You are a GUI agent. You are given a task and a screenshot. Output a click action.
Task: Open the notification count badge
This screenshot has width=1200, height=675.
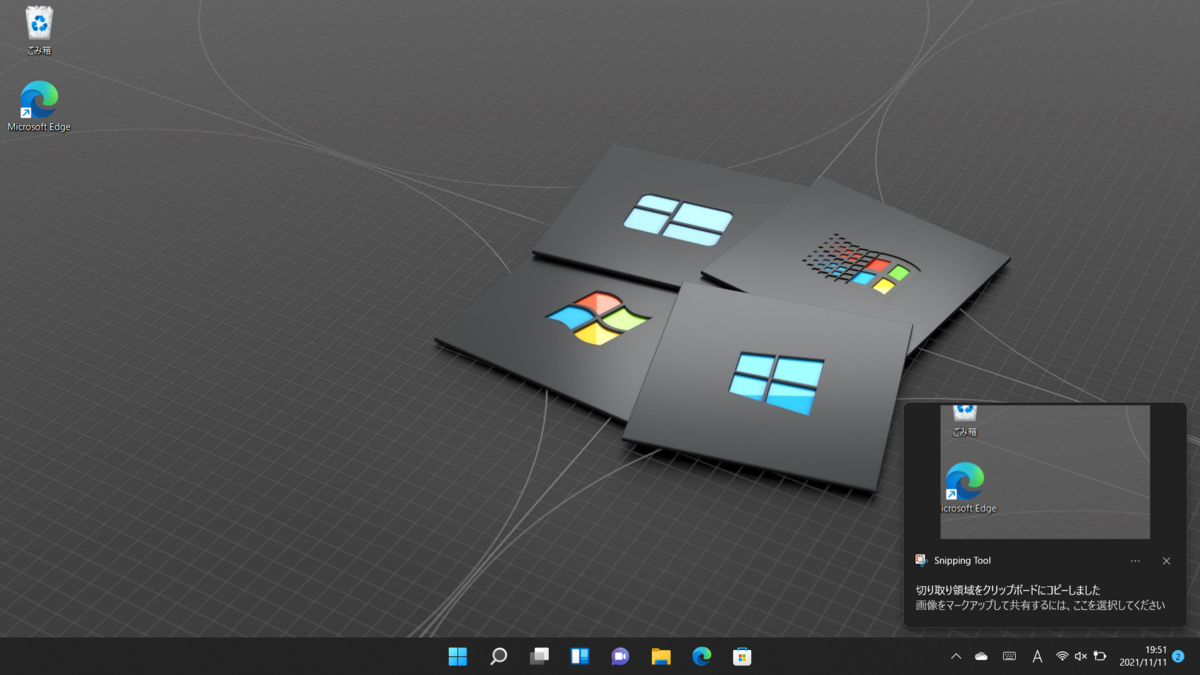(1178, 656)
